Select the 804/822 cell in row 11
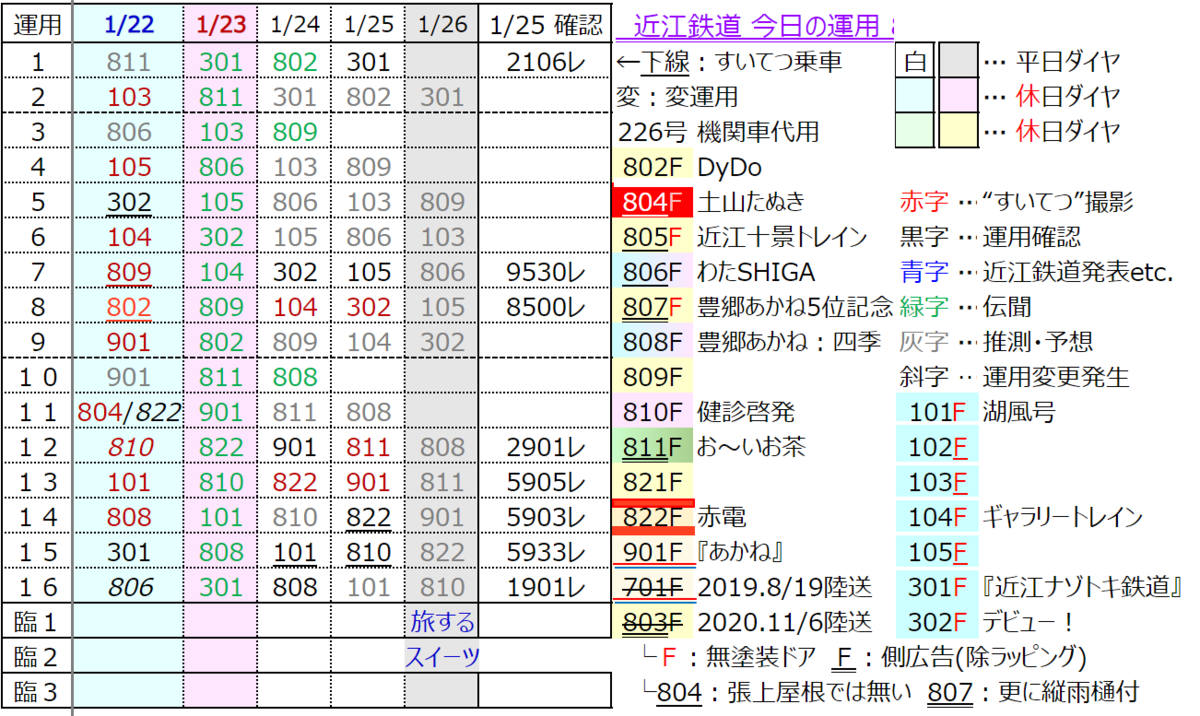1200x716 pixels. (129, 412)
